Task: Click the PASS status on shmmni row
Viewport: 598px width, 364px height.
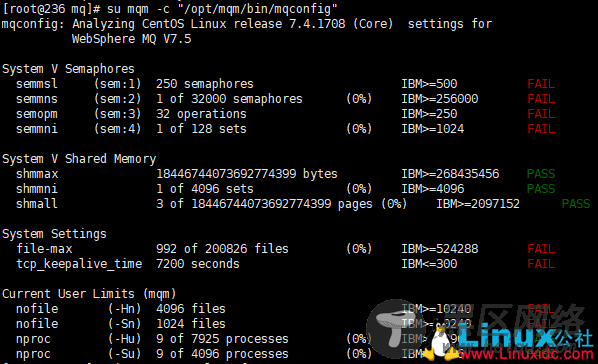Action: tap(541, 189)
